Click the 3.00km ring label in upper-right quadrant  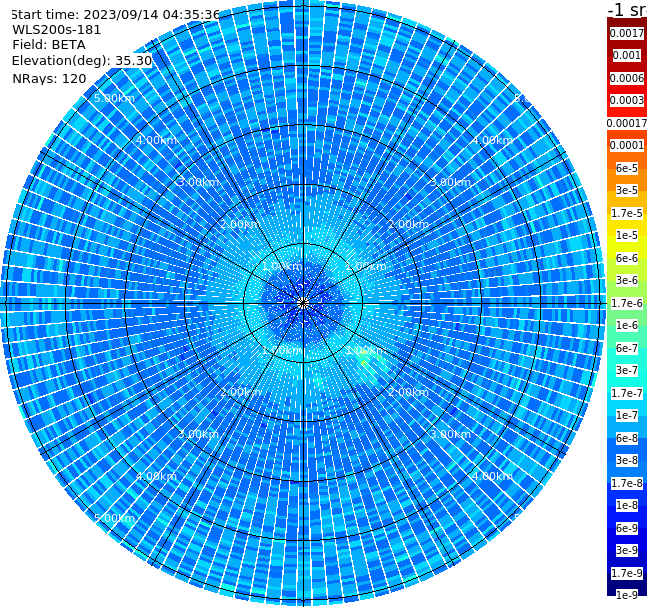pos(451,182)
